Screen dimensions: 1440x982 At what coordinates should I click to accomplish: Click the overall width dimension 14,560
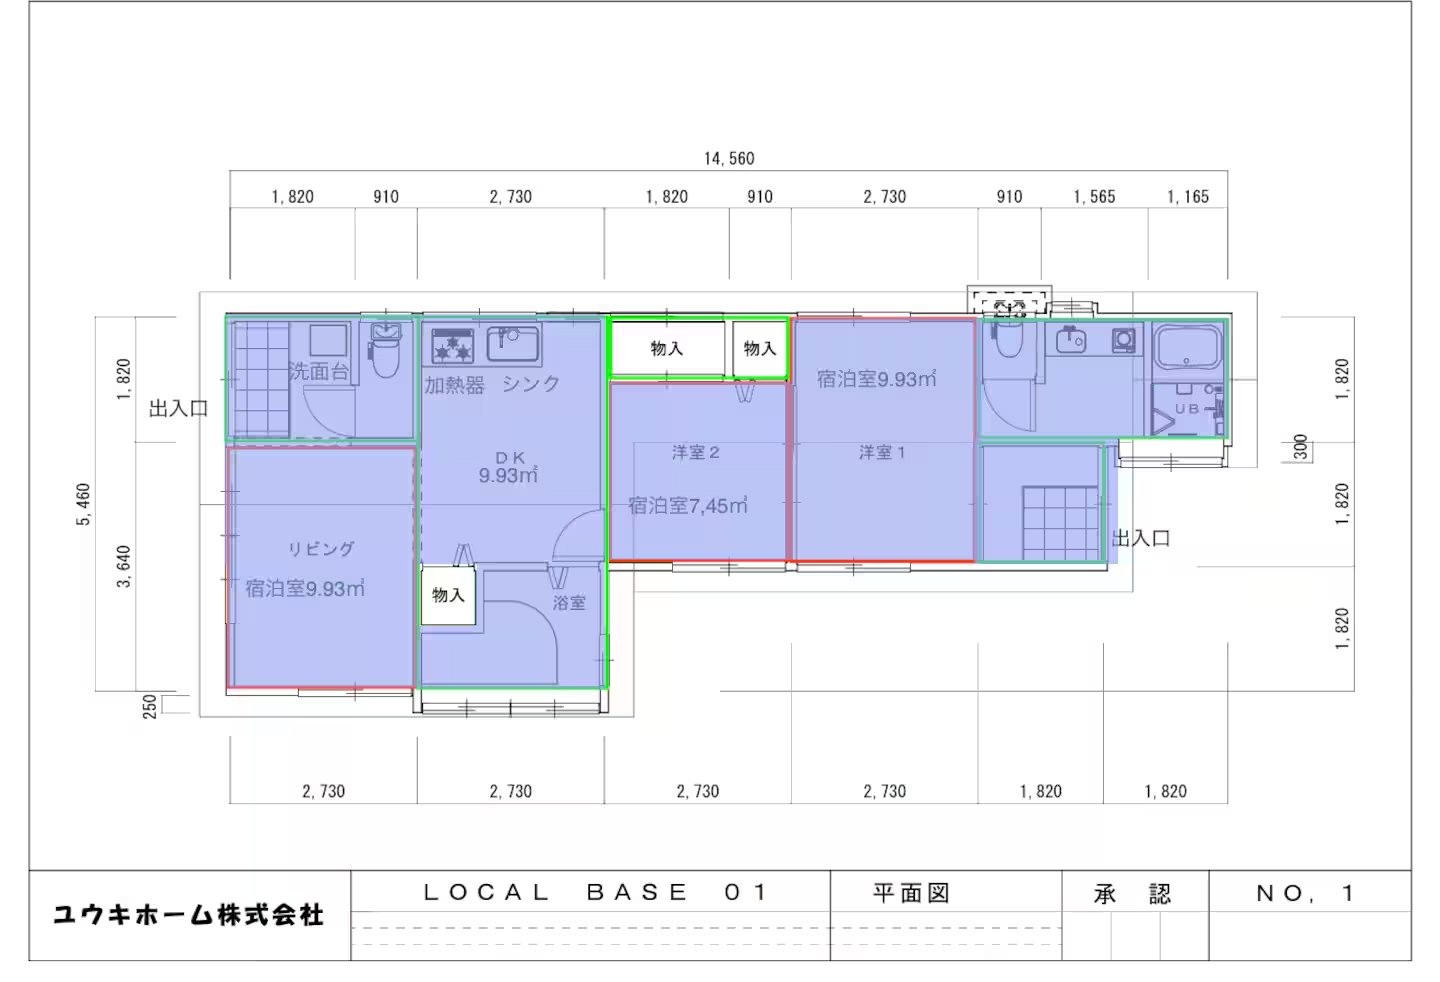click(729, 159)
